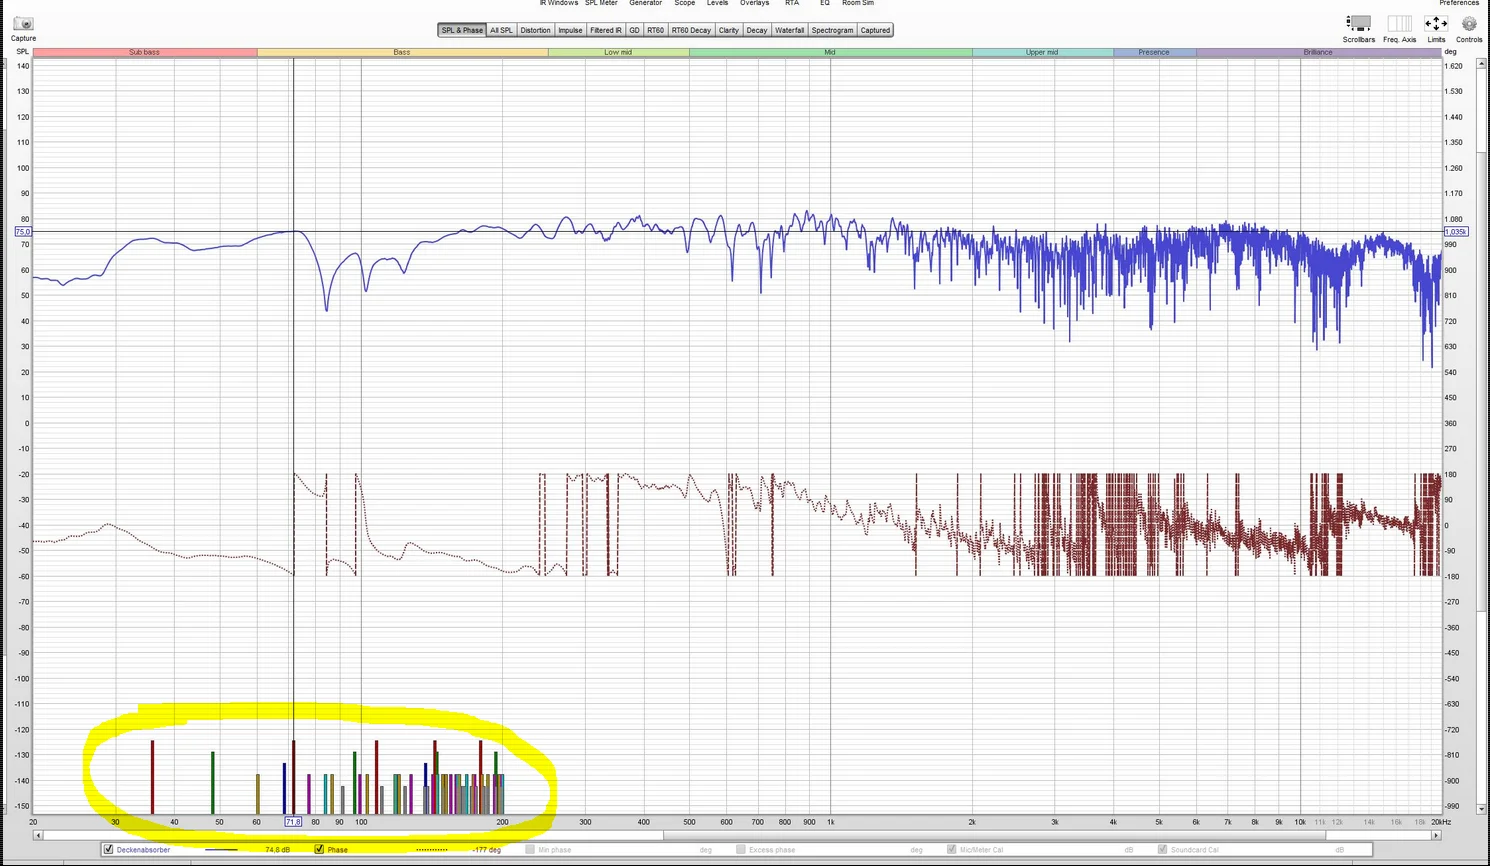Switch to the RT60 Decay tab
Image resolution: width=1490 pixels, height=866 pixels.
click(691, 30)
